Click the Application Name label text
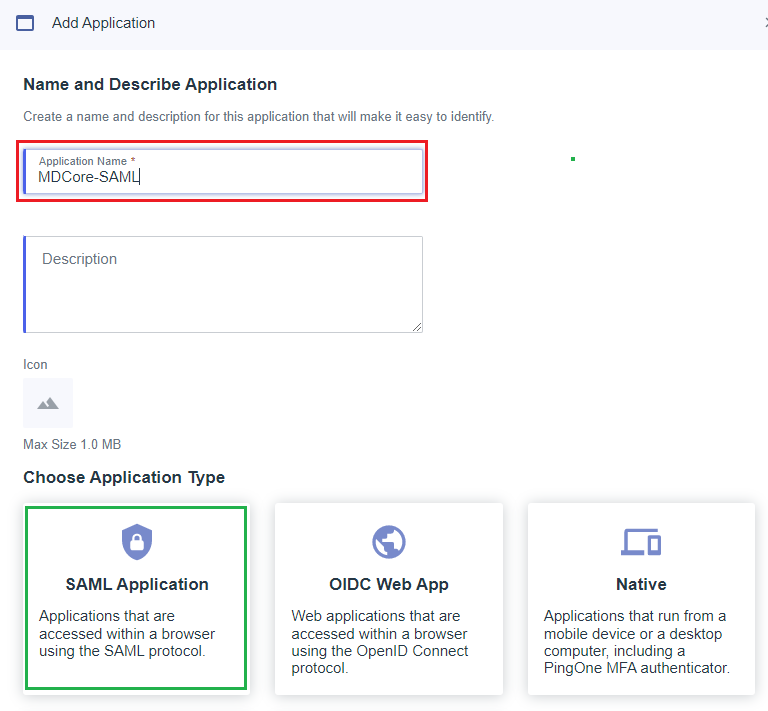Viewport: 768px width, 711px height. [x=83, y=161]
